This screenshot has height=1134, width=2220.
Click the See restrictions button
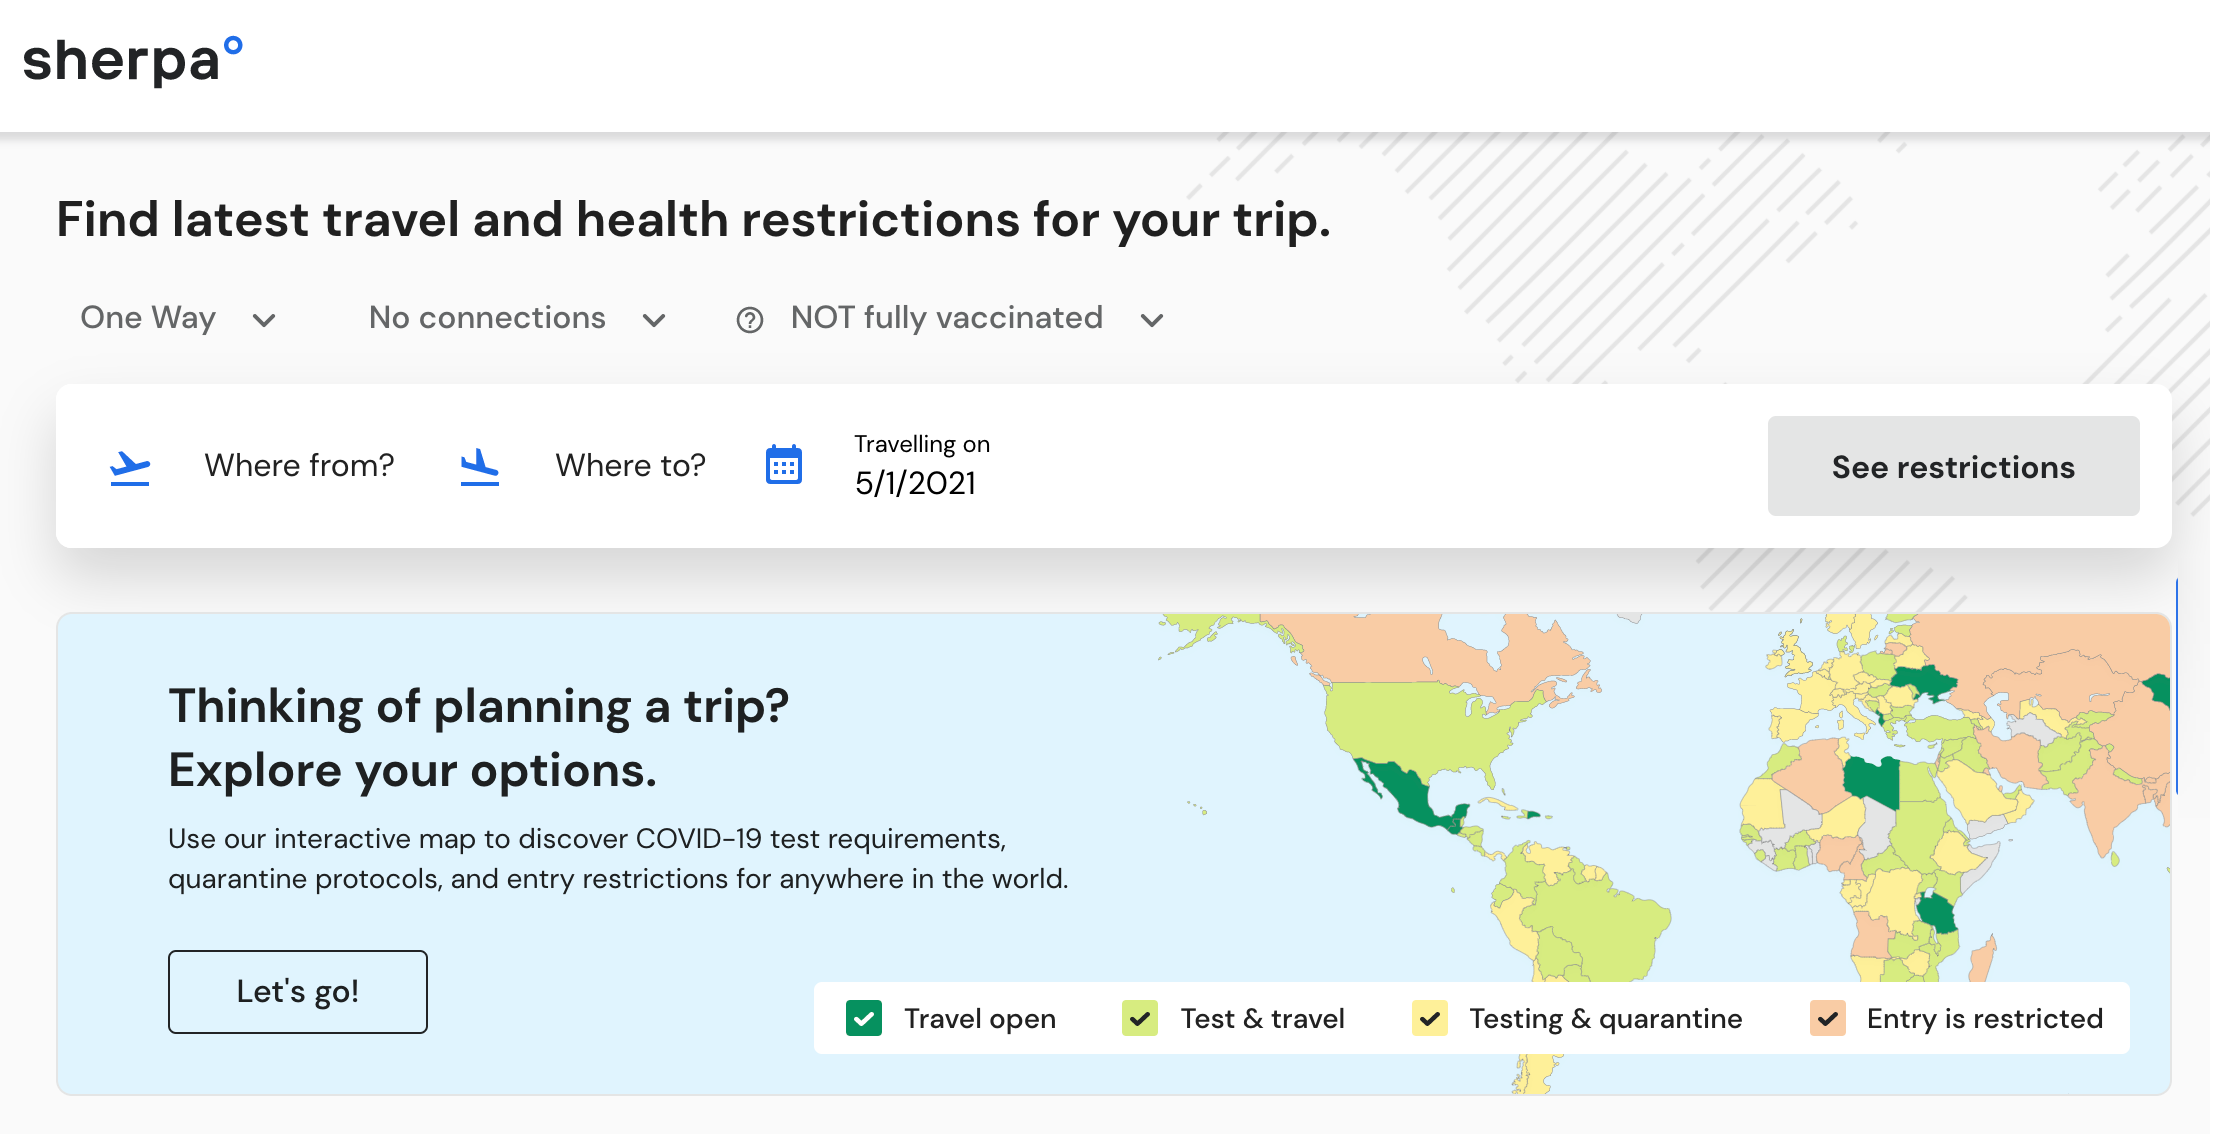pos(1953,466)
